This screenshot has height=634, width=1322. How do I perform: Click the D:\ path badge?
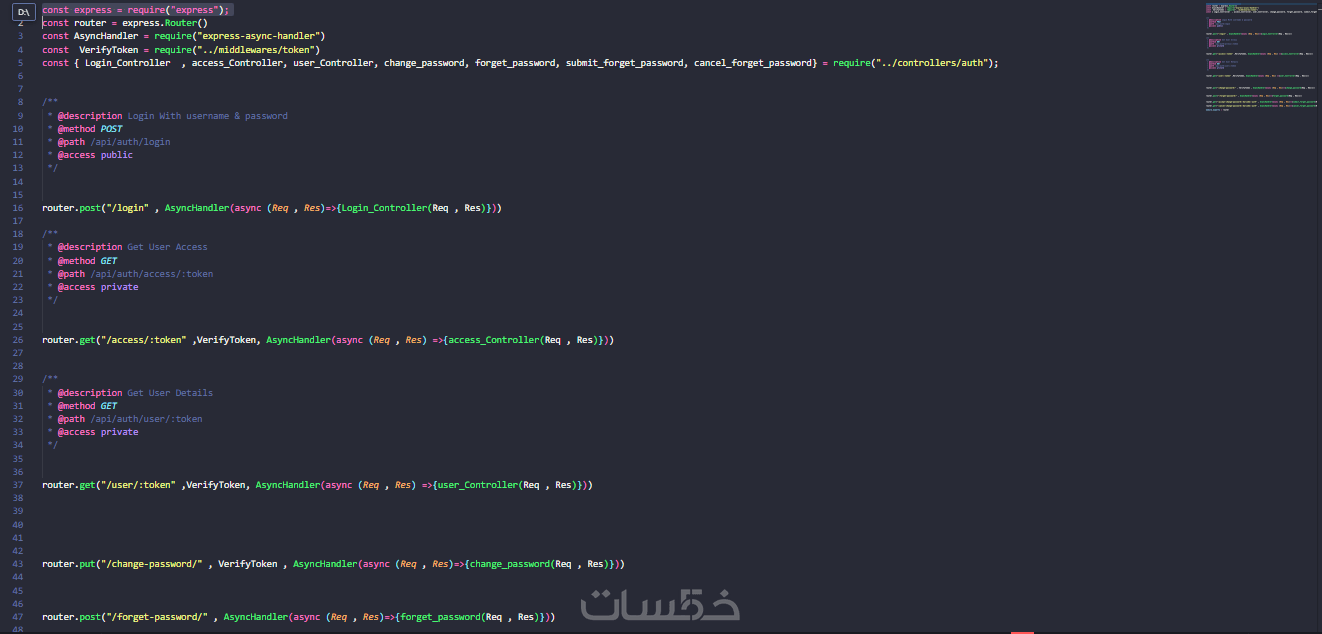coord(22,10)
